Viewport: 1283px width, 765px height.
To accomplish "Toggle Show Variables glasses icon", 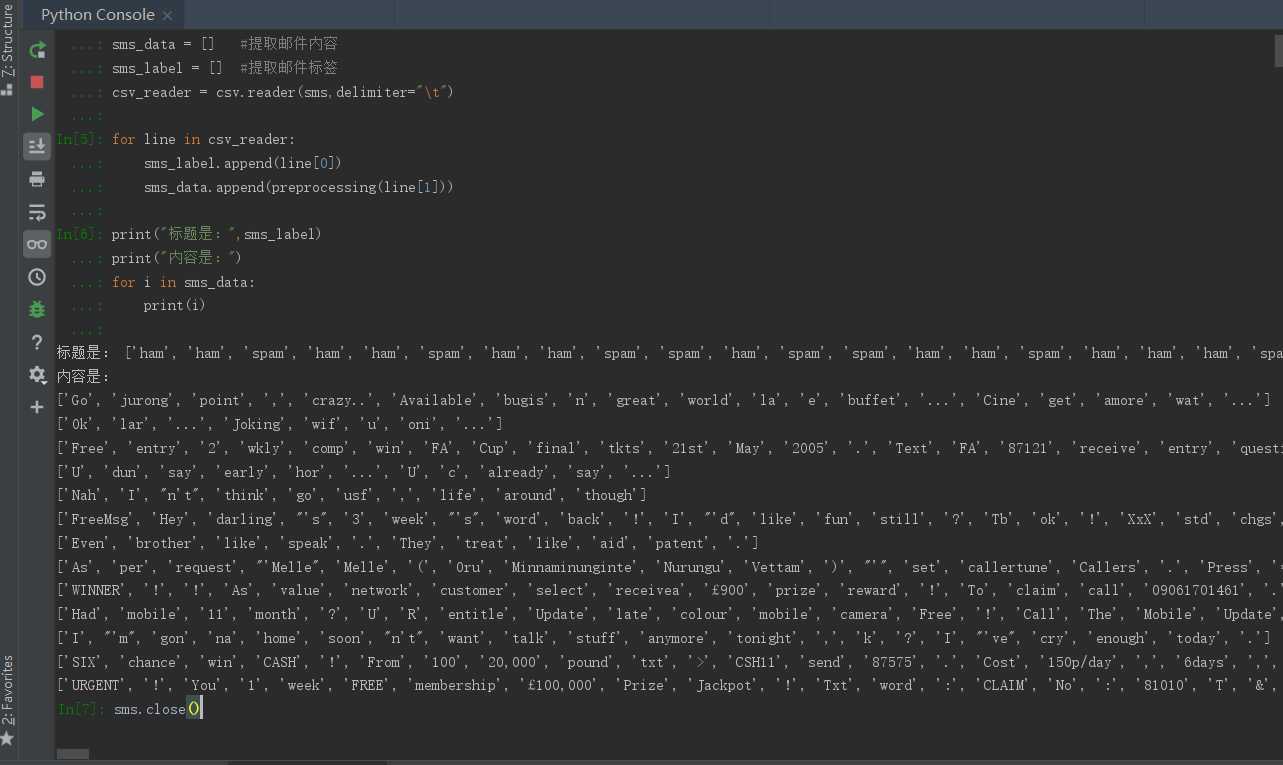I will (37, 244).
